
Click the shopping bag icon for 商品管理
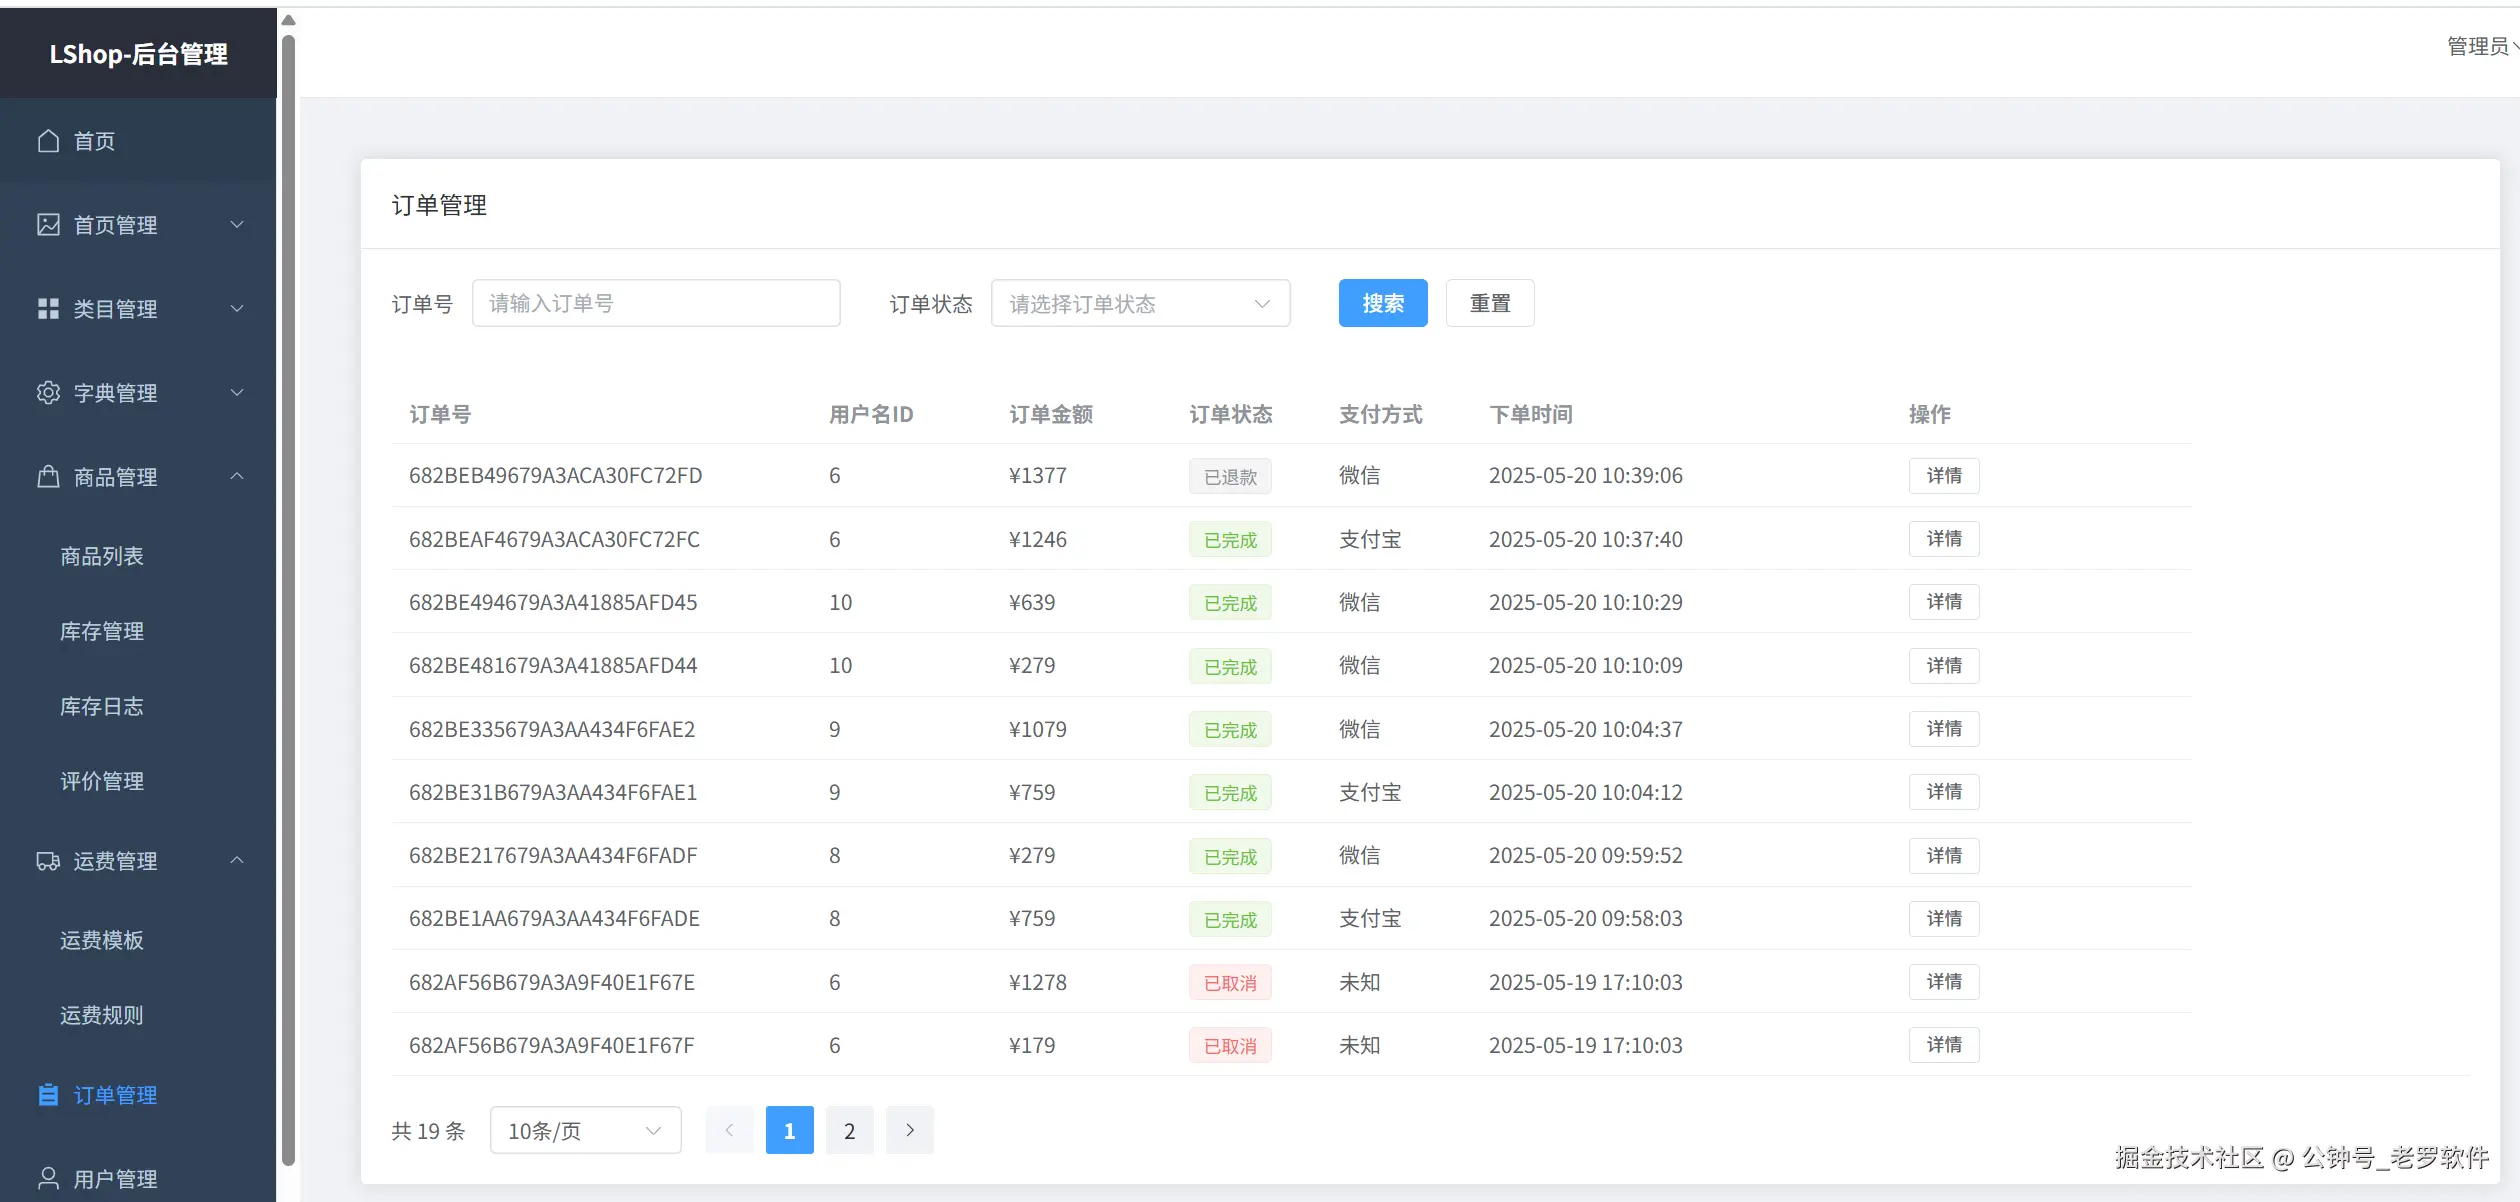coord(48,477)
